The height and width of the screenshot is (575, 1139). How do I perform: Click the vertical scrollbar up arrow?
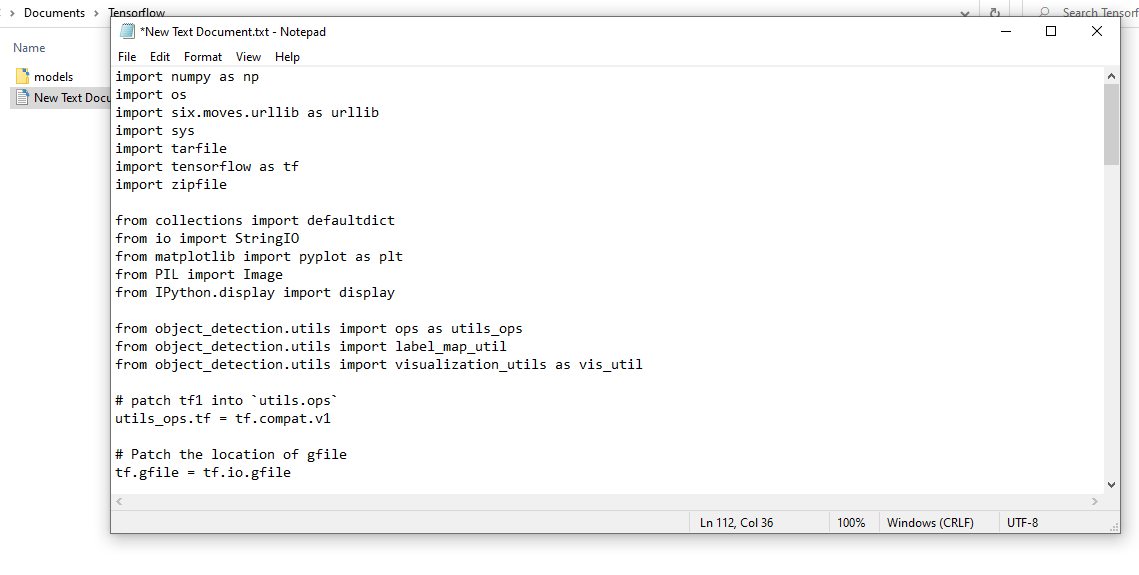tap(1111, 76)
